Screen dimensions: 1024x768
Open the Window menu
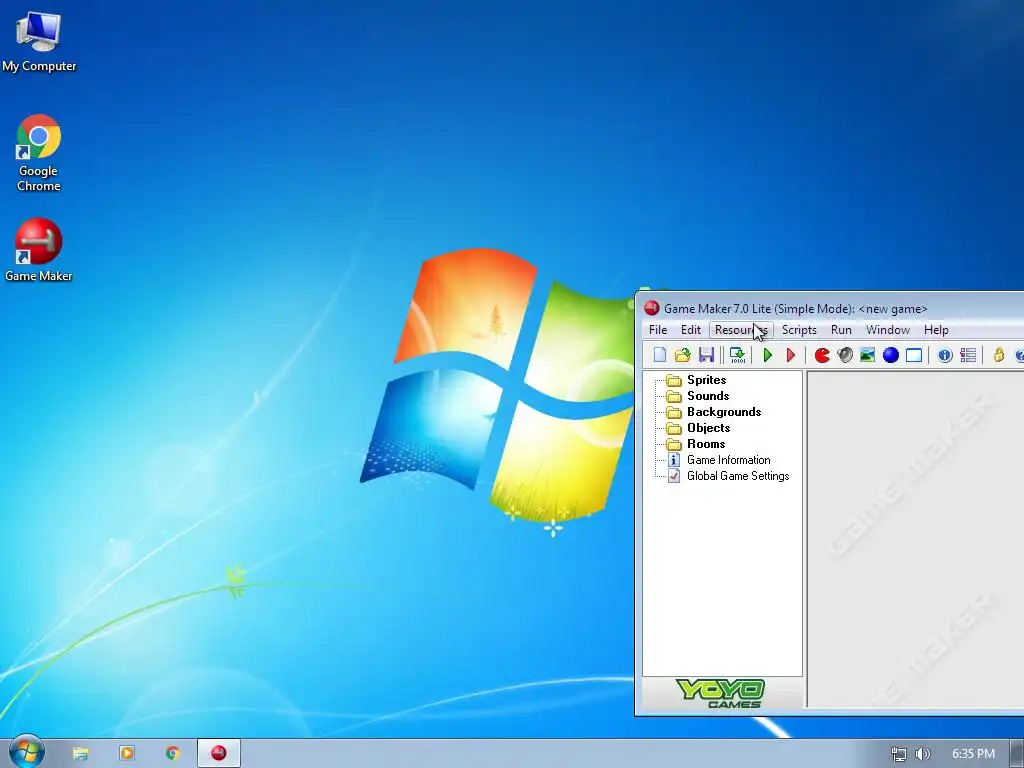(x=888, y=330)
